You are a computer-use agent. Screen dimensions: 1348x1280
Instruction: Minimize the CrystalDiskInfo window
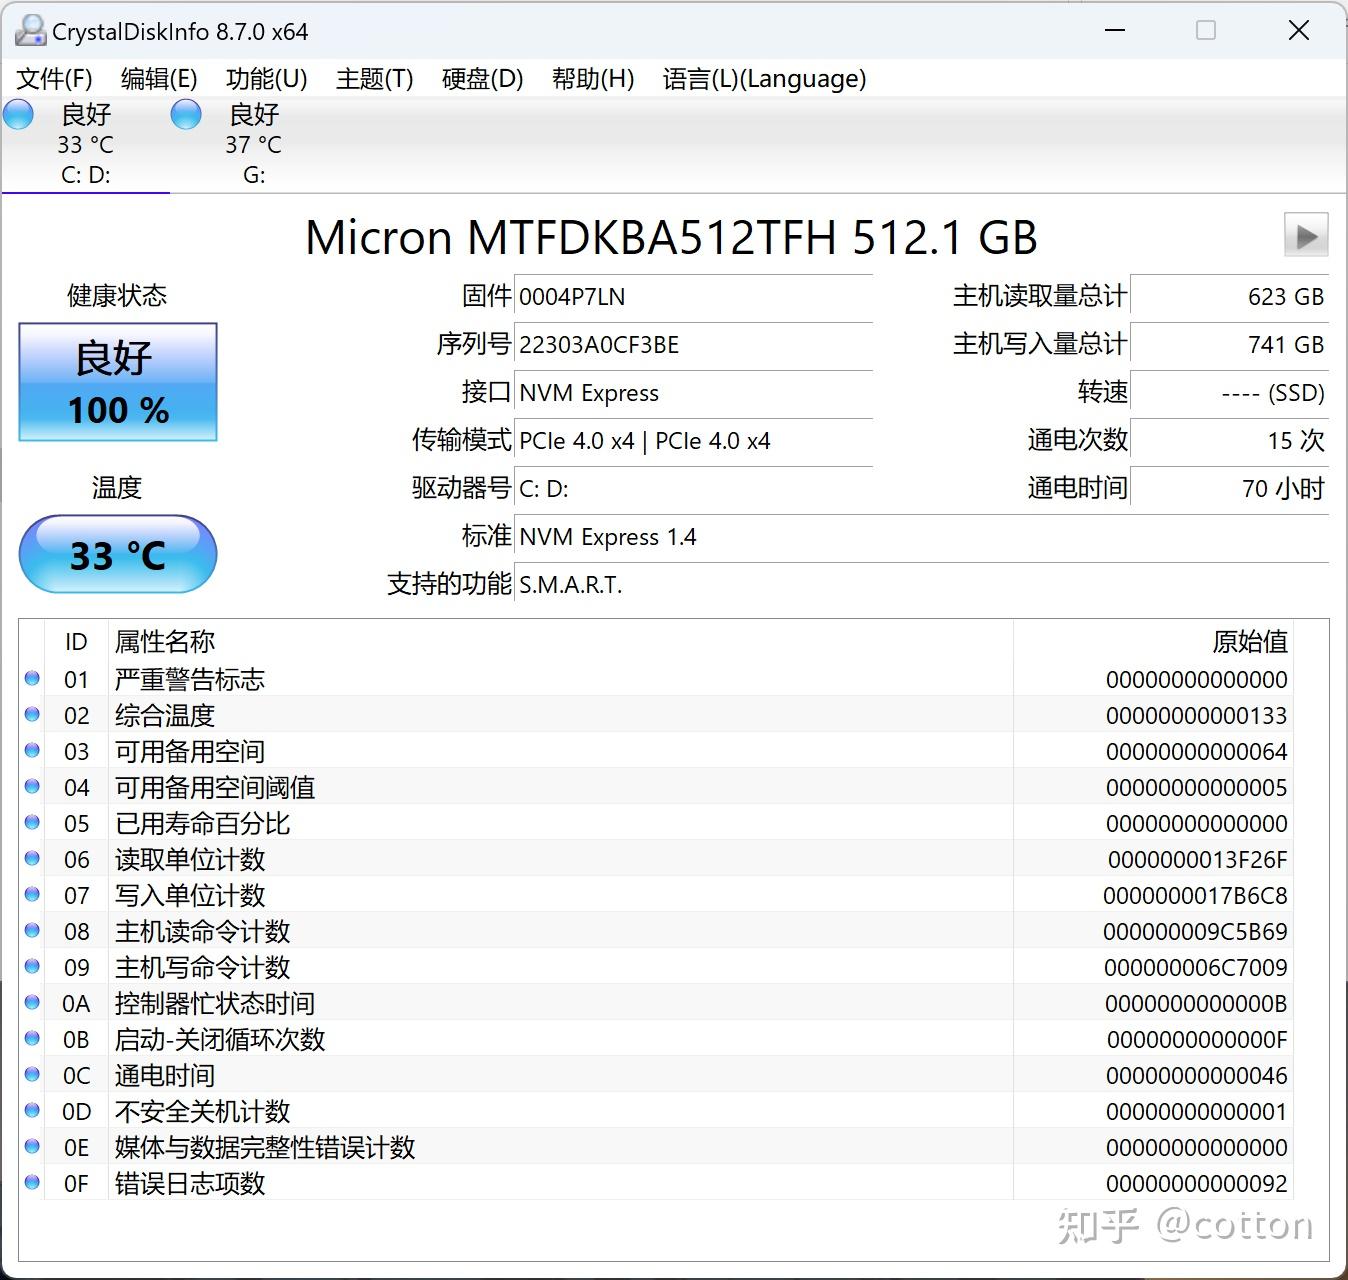pyautogui.click(x=1115, y=31)
